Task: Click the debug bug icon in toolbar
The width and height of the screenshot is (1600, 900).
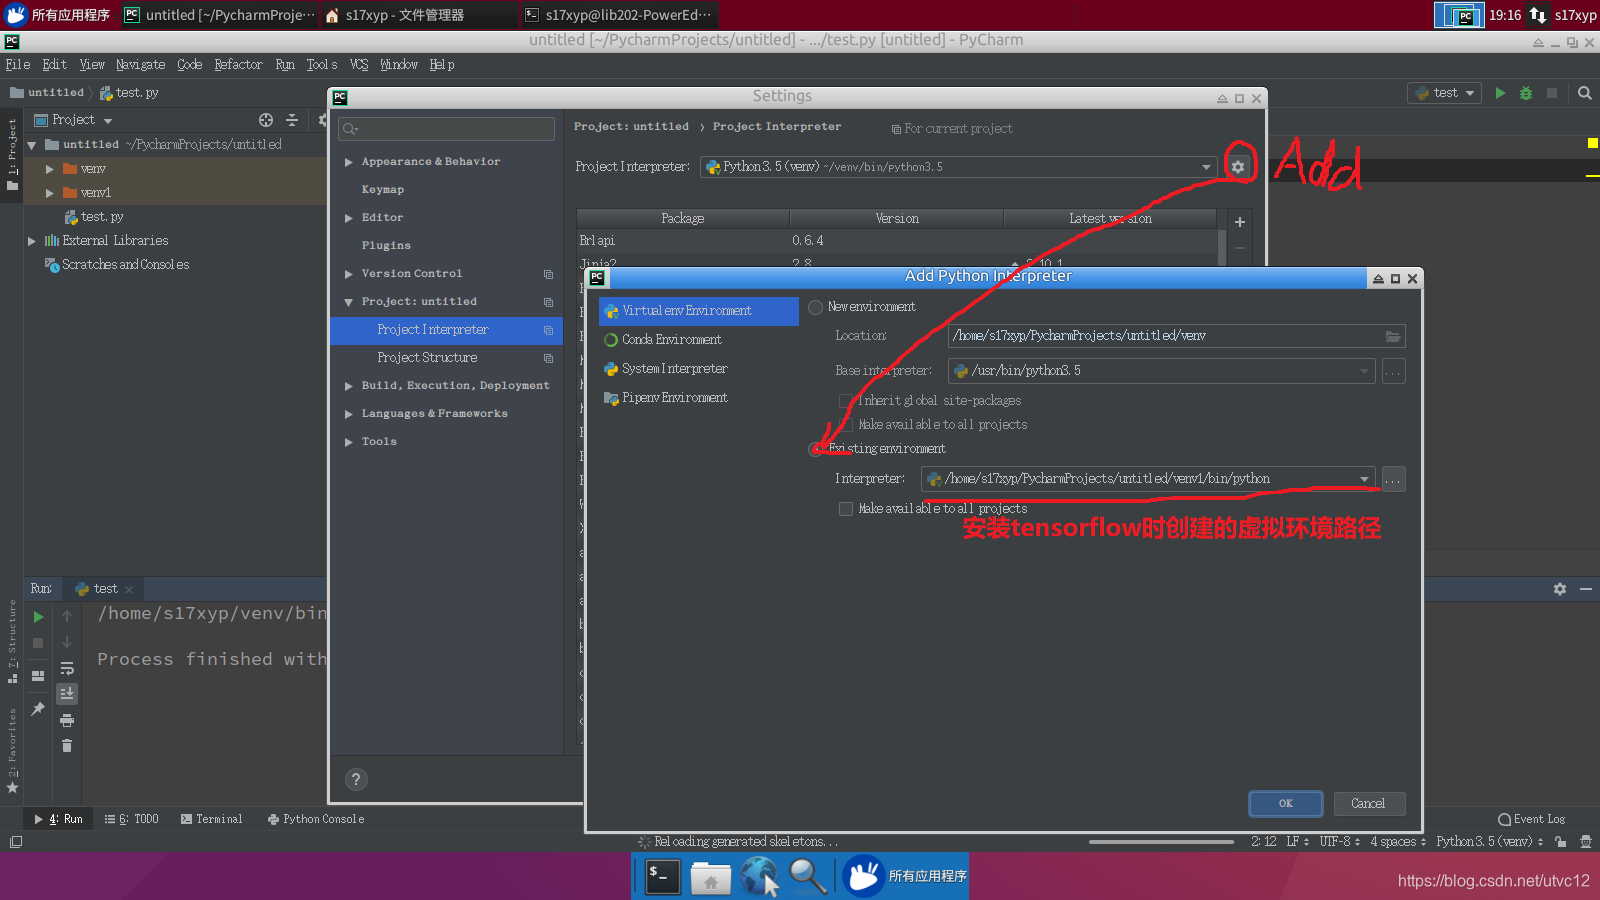Action: click(1526, 93)
